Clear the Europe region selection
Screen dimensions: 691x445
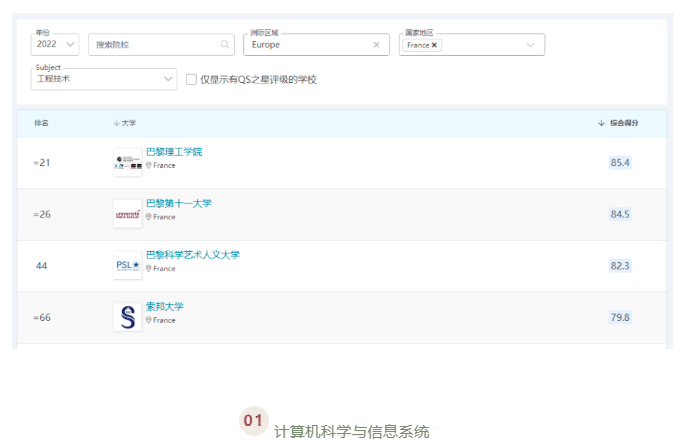(376, 44)
